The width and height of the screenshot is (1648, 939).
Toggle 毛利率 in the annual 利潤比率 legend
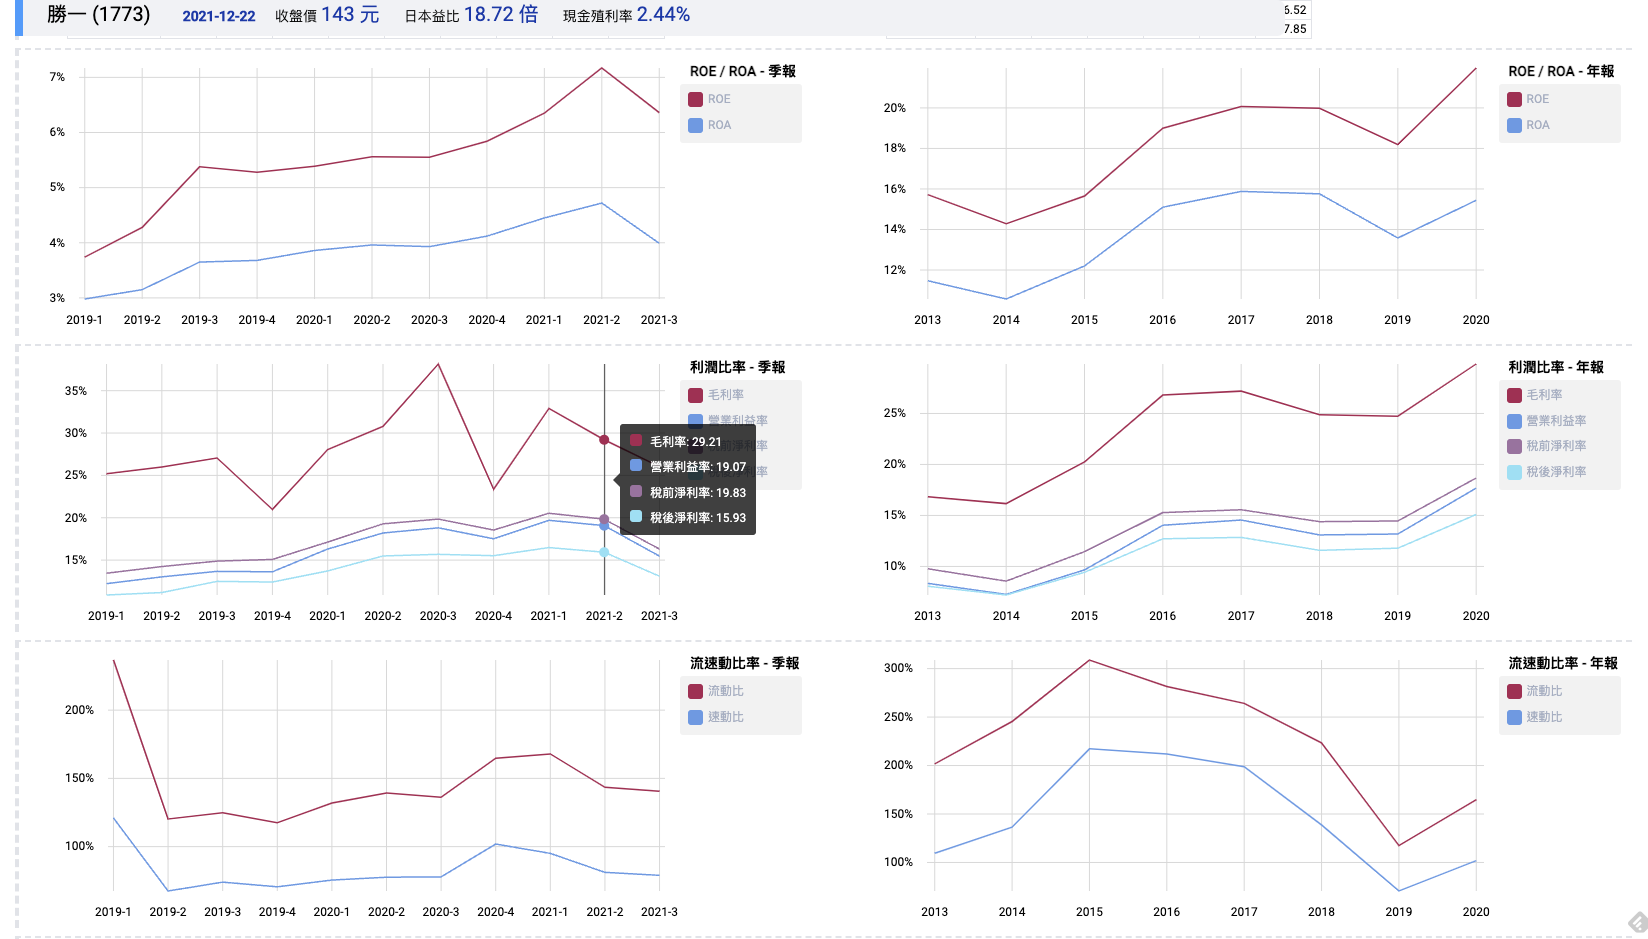1534,395
